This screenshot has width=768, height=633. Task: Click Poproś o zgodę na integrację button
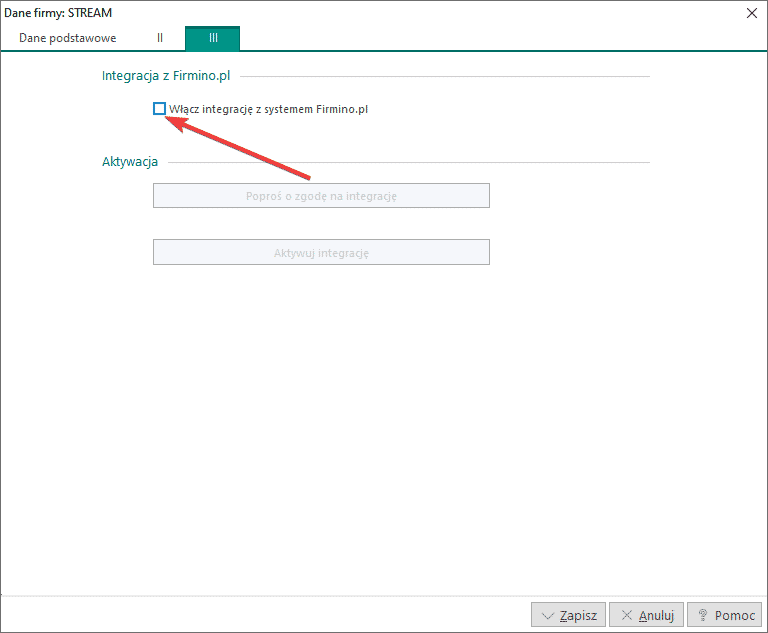point(321,196)
